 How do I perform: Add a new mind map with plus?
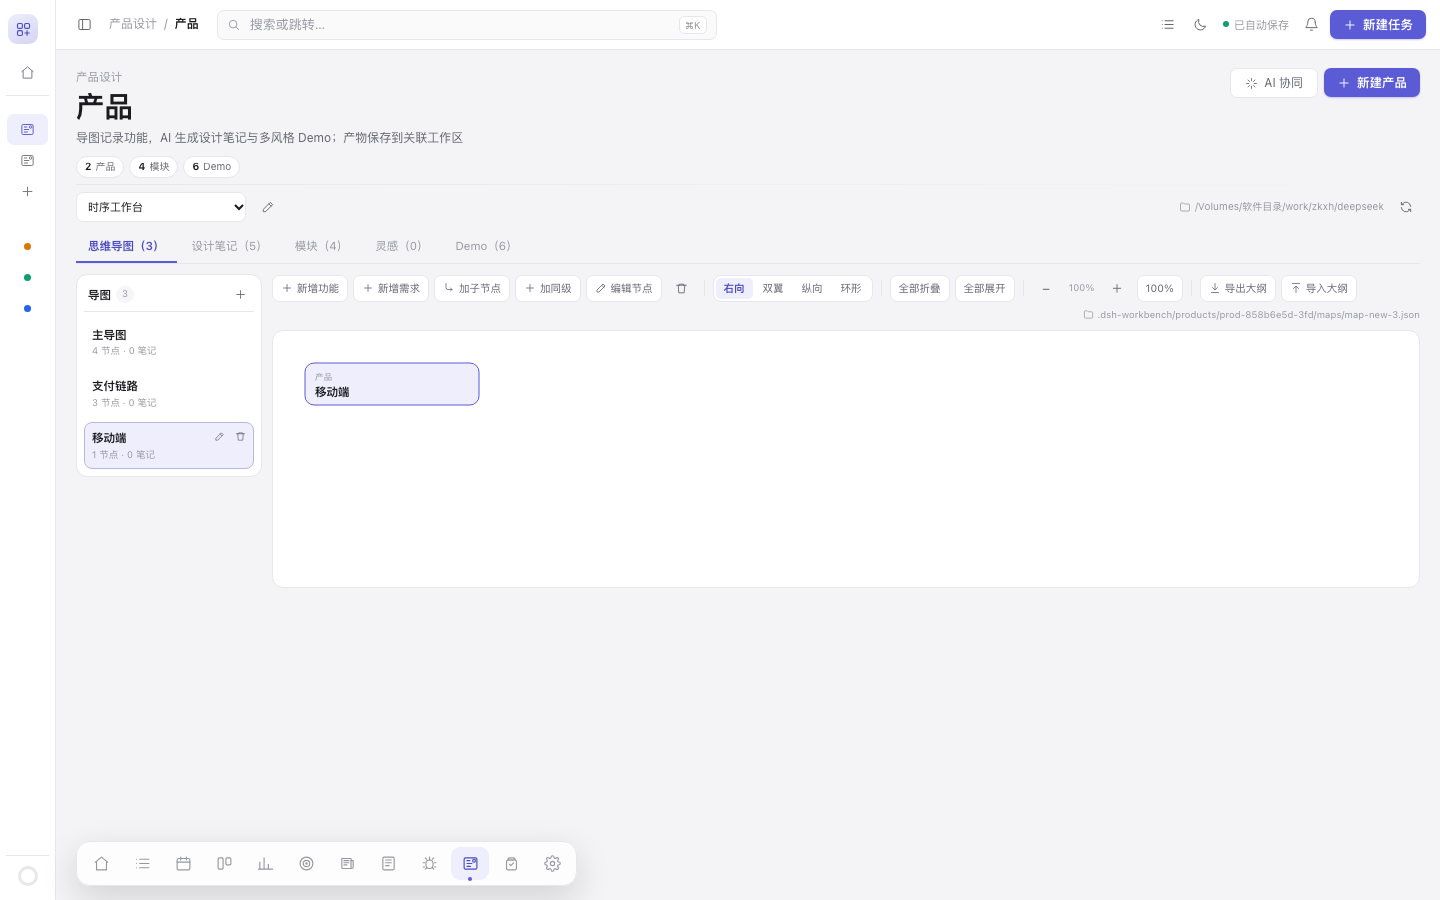tap(240, 294)
